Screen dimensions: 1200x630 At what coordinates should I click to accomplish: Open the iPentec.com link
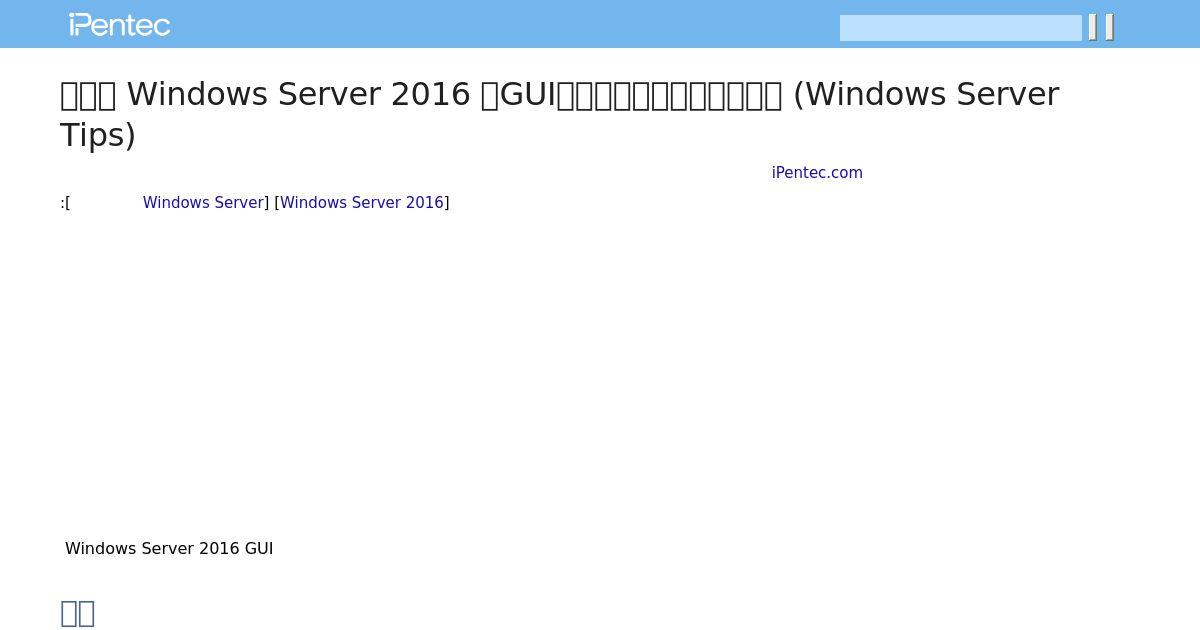(817, 173)
